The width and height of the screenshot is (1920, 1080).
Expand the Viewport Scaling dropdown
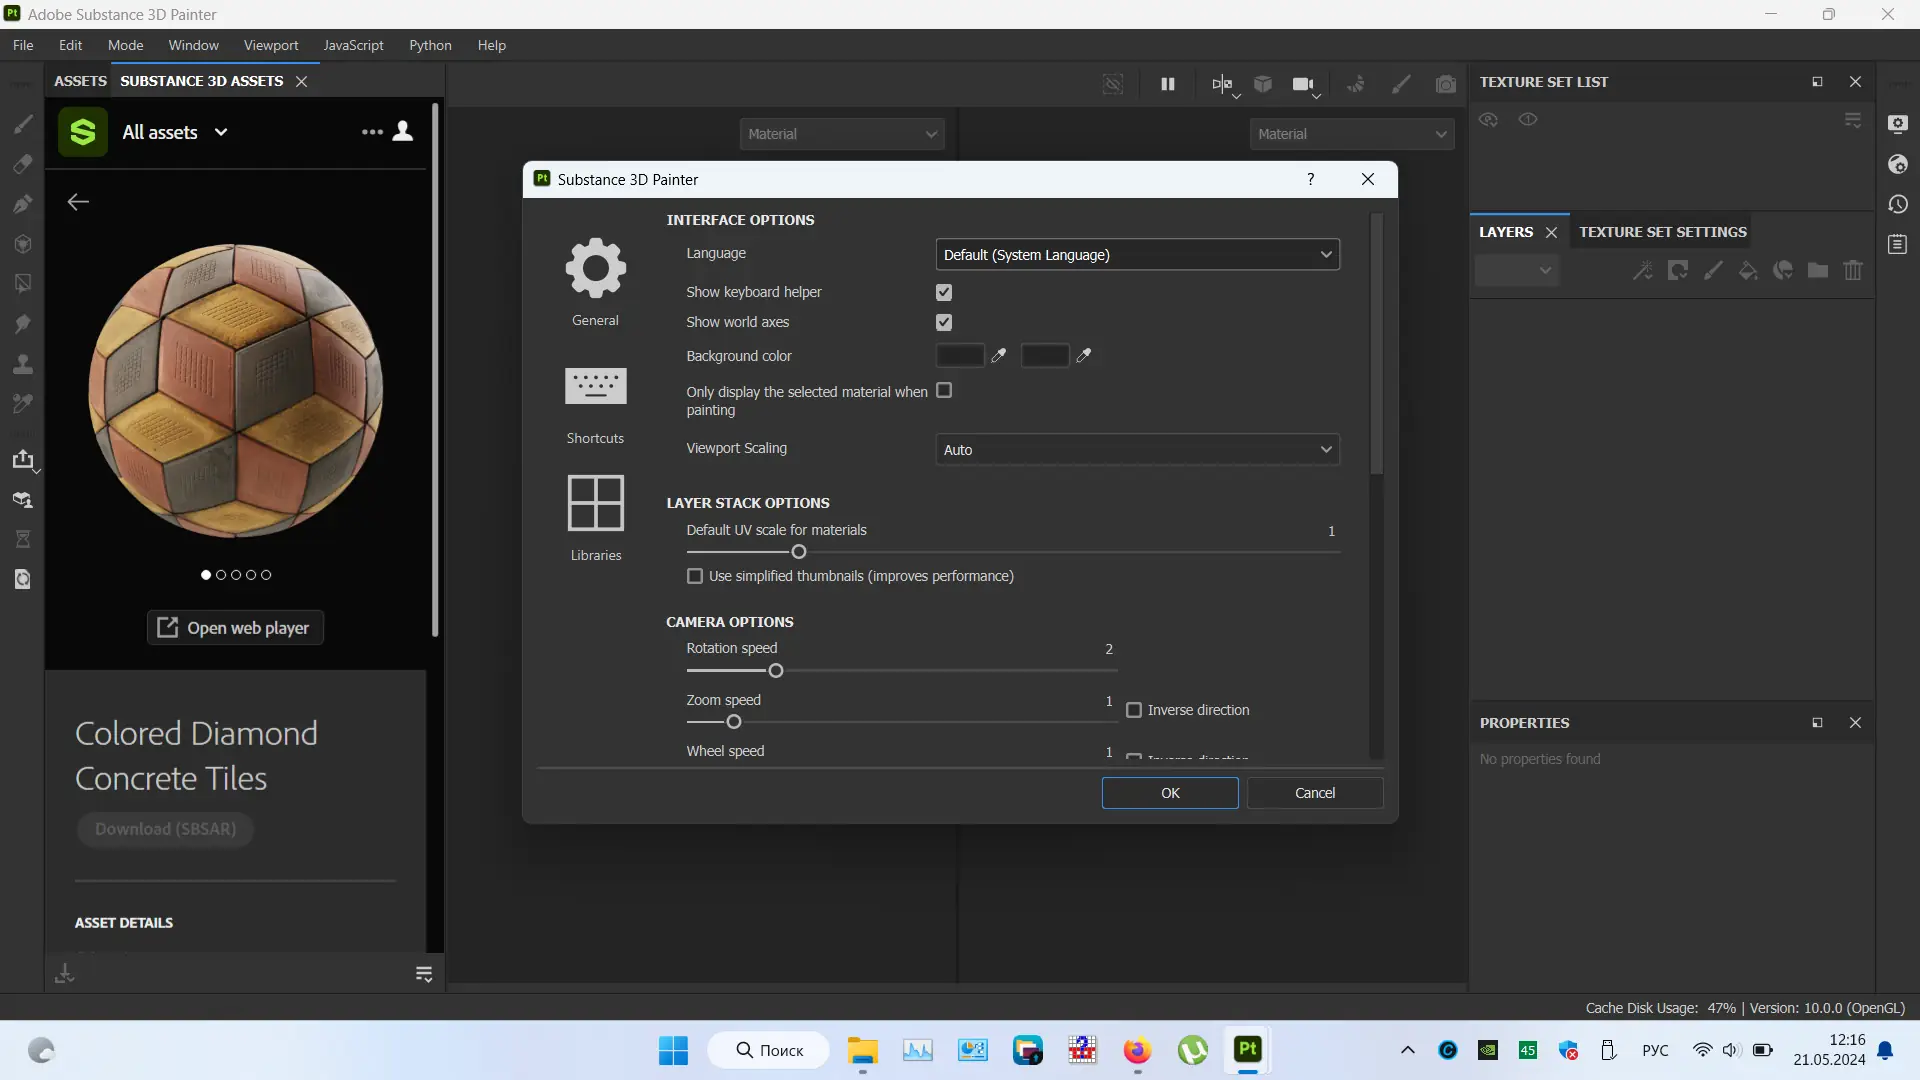1137,450
